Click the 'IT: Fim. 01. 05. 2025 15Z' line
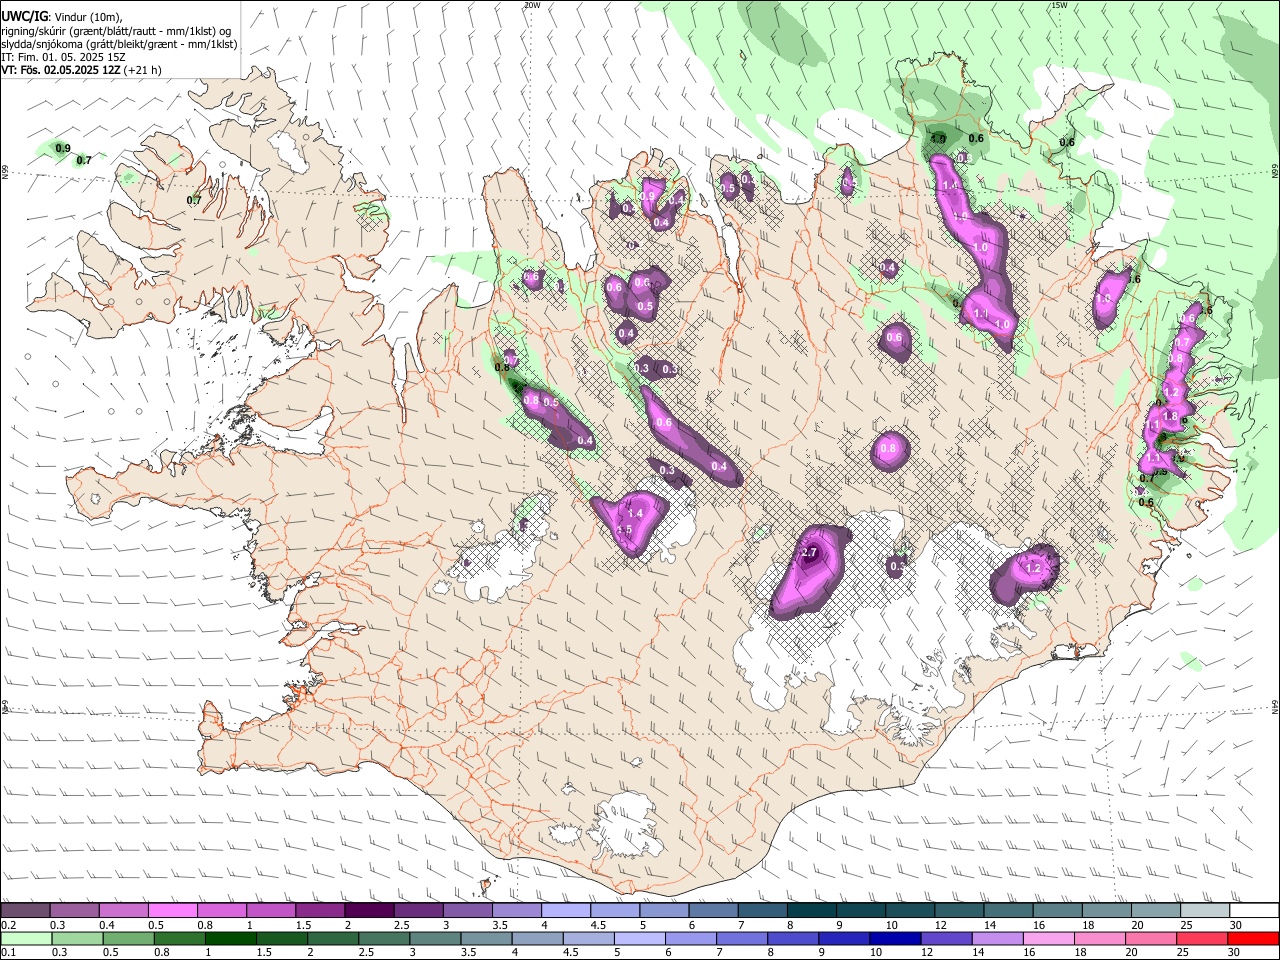The height and width of the screenshot is (960, 1280). click(x=63, y=57)
